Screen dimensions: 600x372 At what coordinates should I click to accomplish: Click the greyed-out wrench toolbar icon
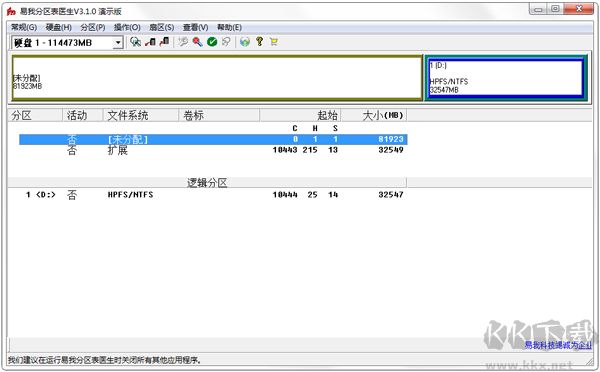183,42
